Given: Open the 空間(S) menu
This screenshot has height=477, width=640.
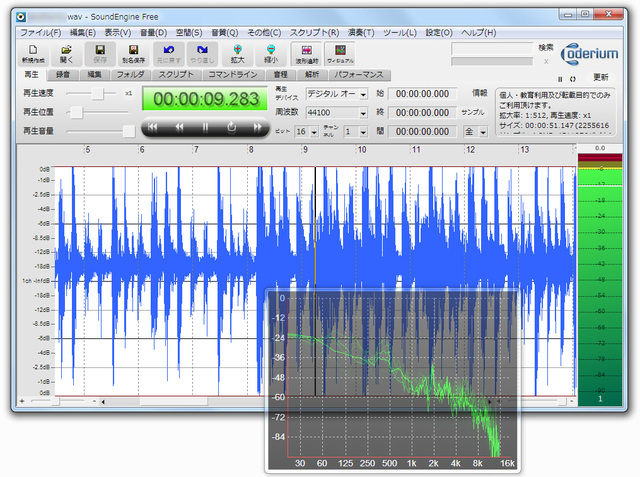Looking at the screenshot, I should click(189, 33).
